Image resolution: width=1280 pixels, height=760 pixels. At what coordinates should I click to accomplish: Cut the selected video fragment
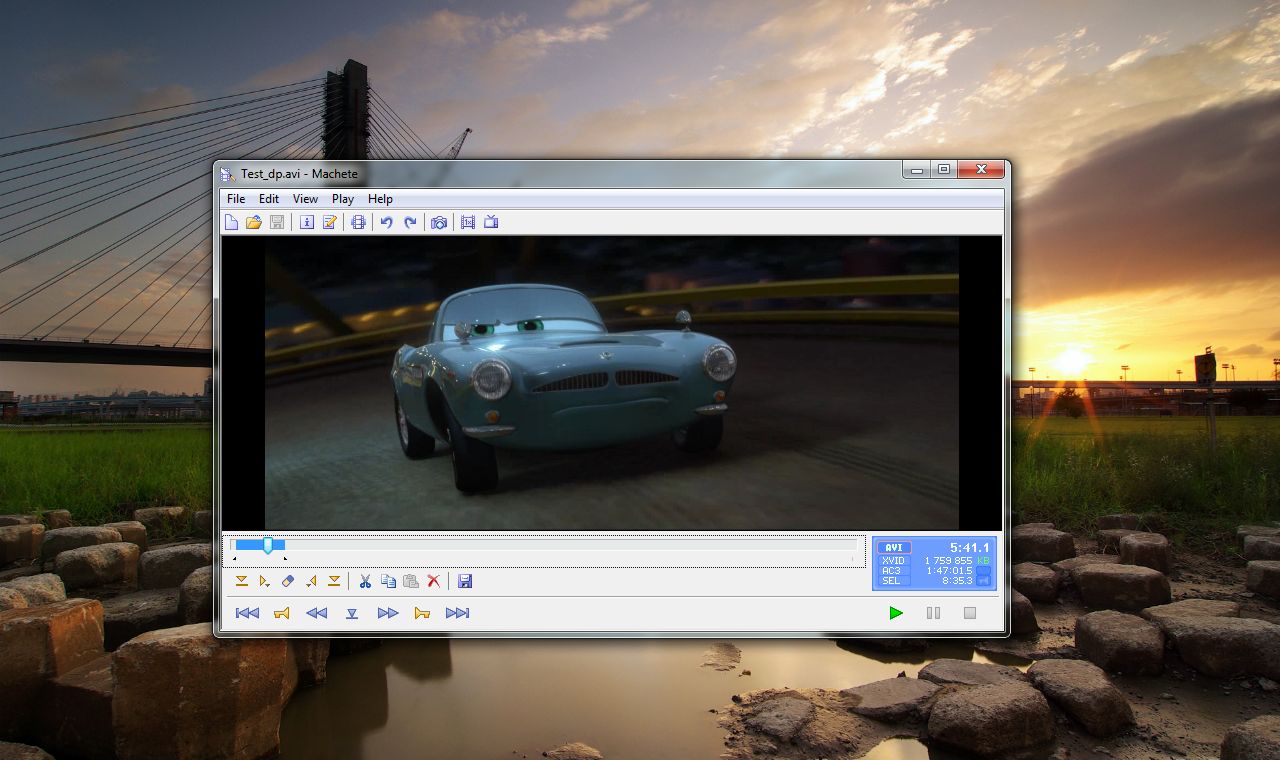(x=365, y=581)
